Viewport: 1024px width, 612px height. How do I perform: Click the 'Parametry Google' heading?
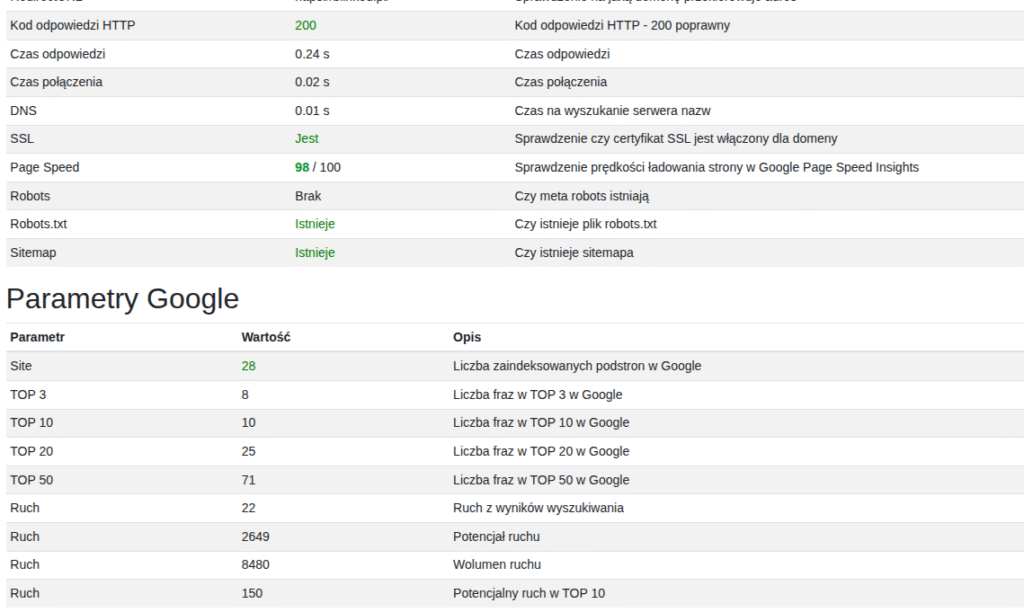click(x=123, y=298)
